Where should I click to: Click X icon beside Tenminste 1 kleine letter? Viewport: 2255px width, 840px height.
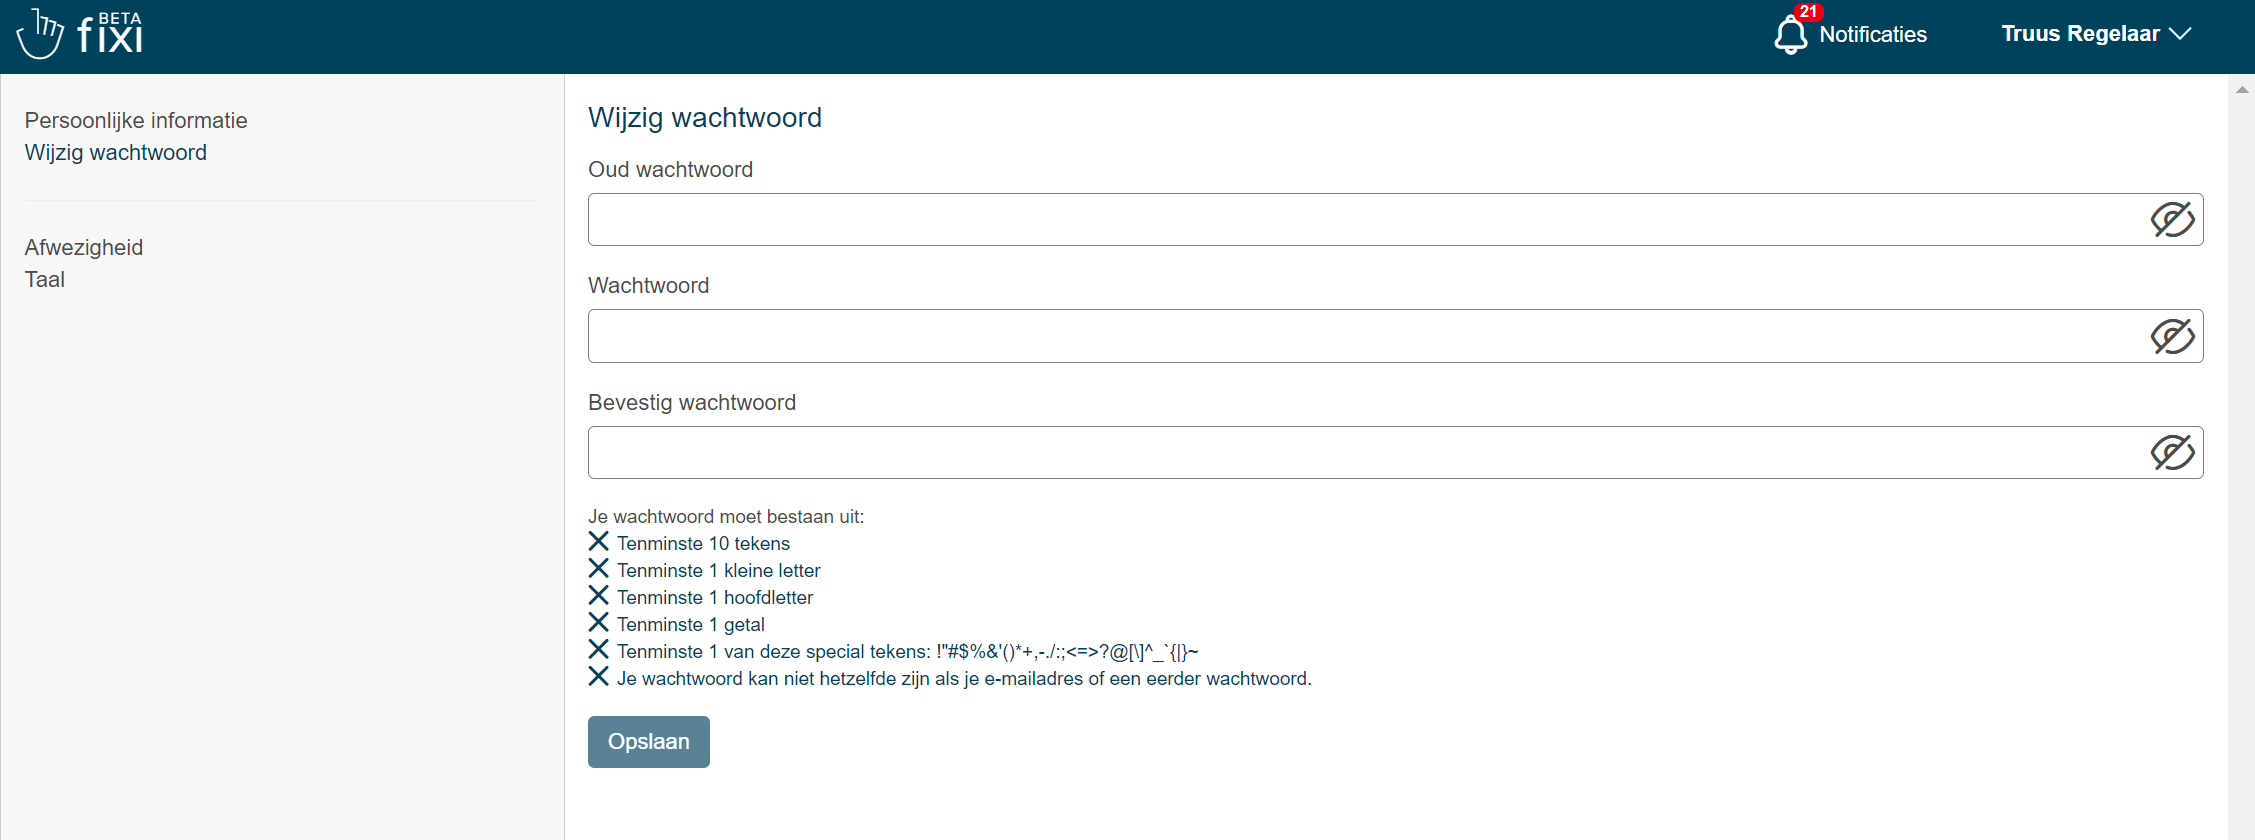[x=598, y=568]
